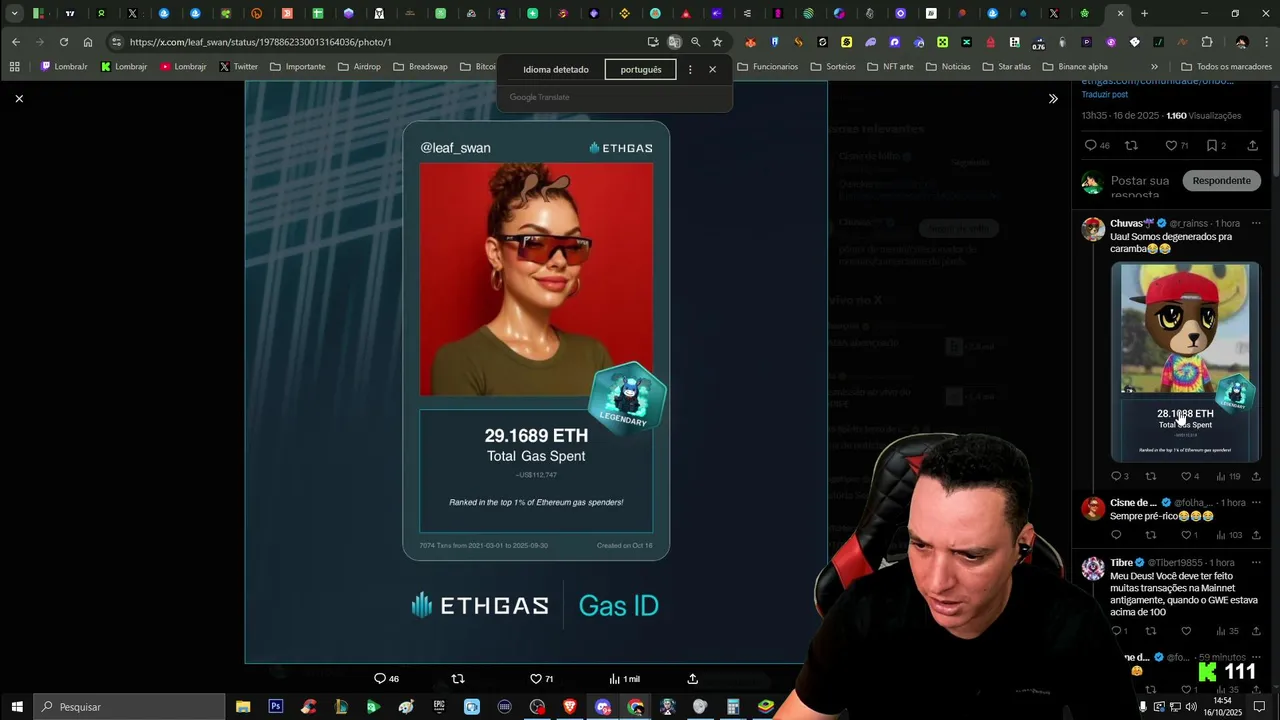This screenshot has height=720, width=1280.
Task: Click the Pesquisar taskbar search box
Action: [129, 706]
